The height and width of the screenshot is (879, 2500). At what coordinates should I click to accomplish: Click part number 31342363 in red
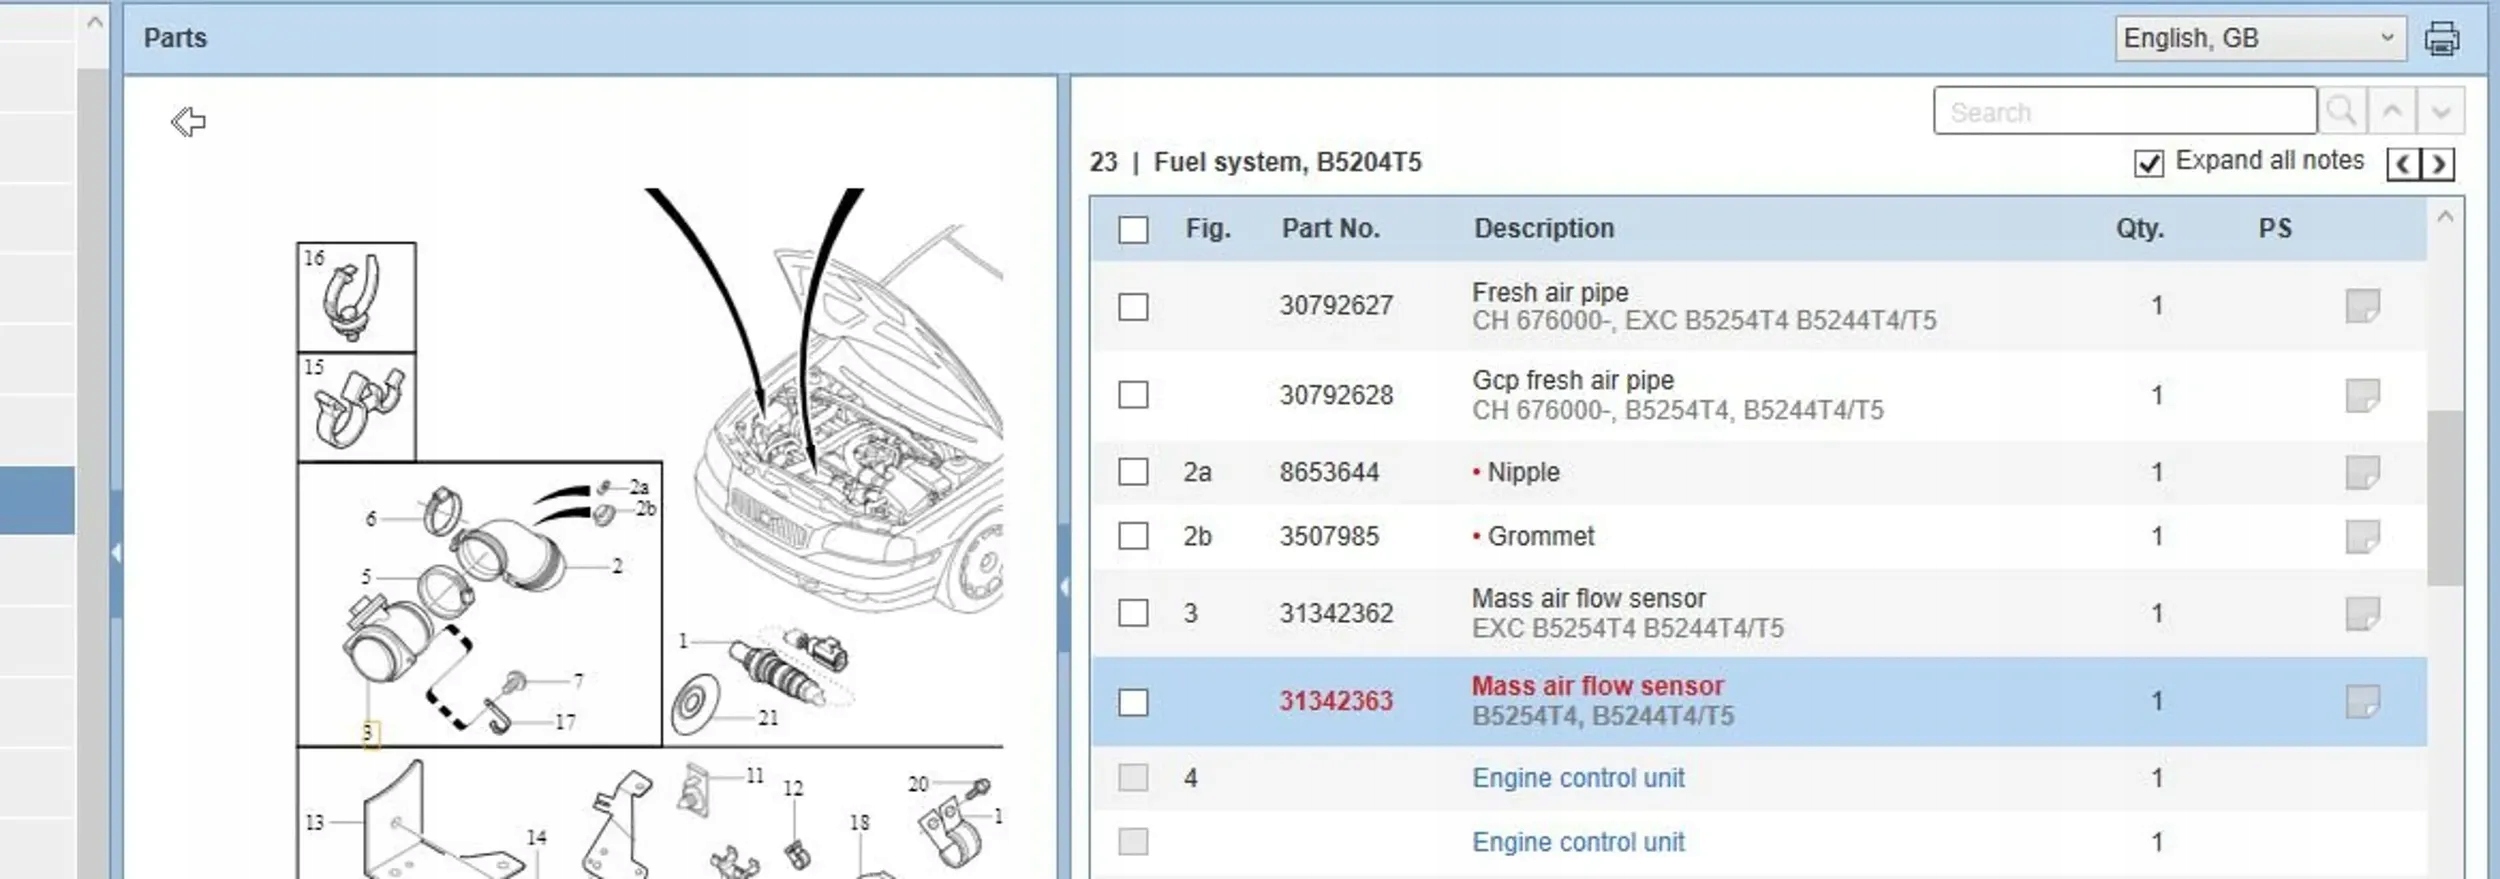point(1336,701)
